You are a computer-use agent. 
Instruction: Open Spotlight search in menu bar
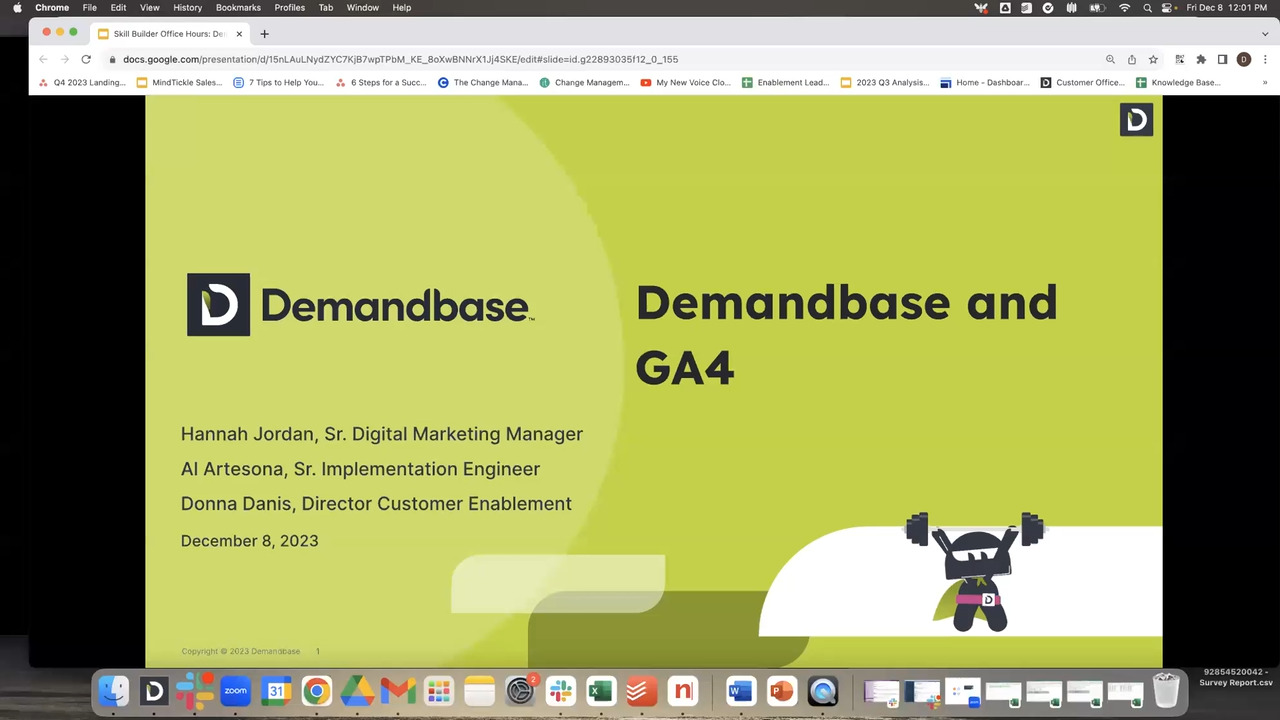click(1147, 7)
